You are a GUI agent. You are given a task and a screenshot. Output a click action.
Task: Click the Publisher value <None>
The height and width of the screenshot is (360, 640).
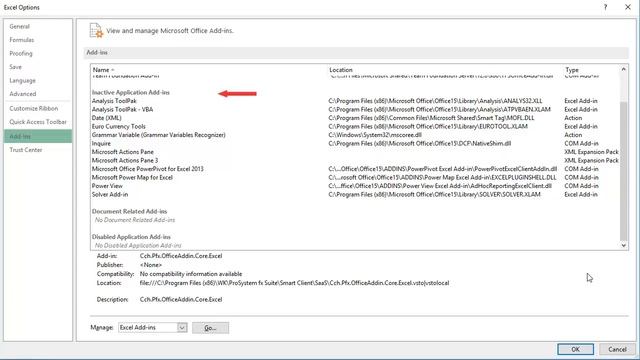151,265
